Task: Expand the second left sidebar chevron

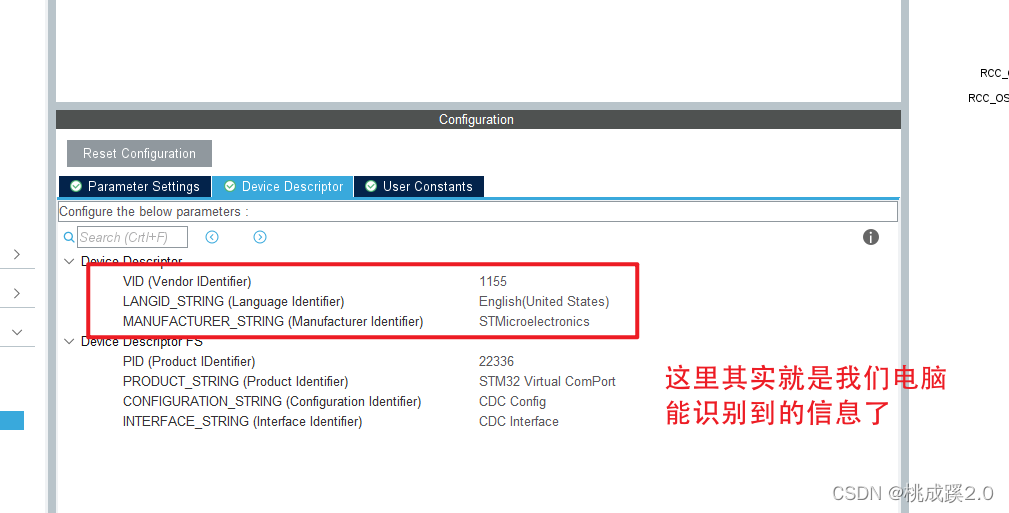Action: point(17,293)
